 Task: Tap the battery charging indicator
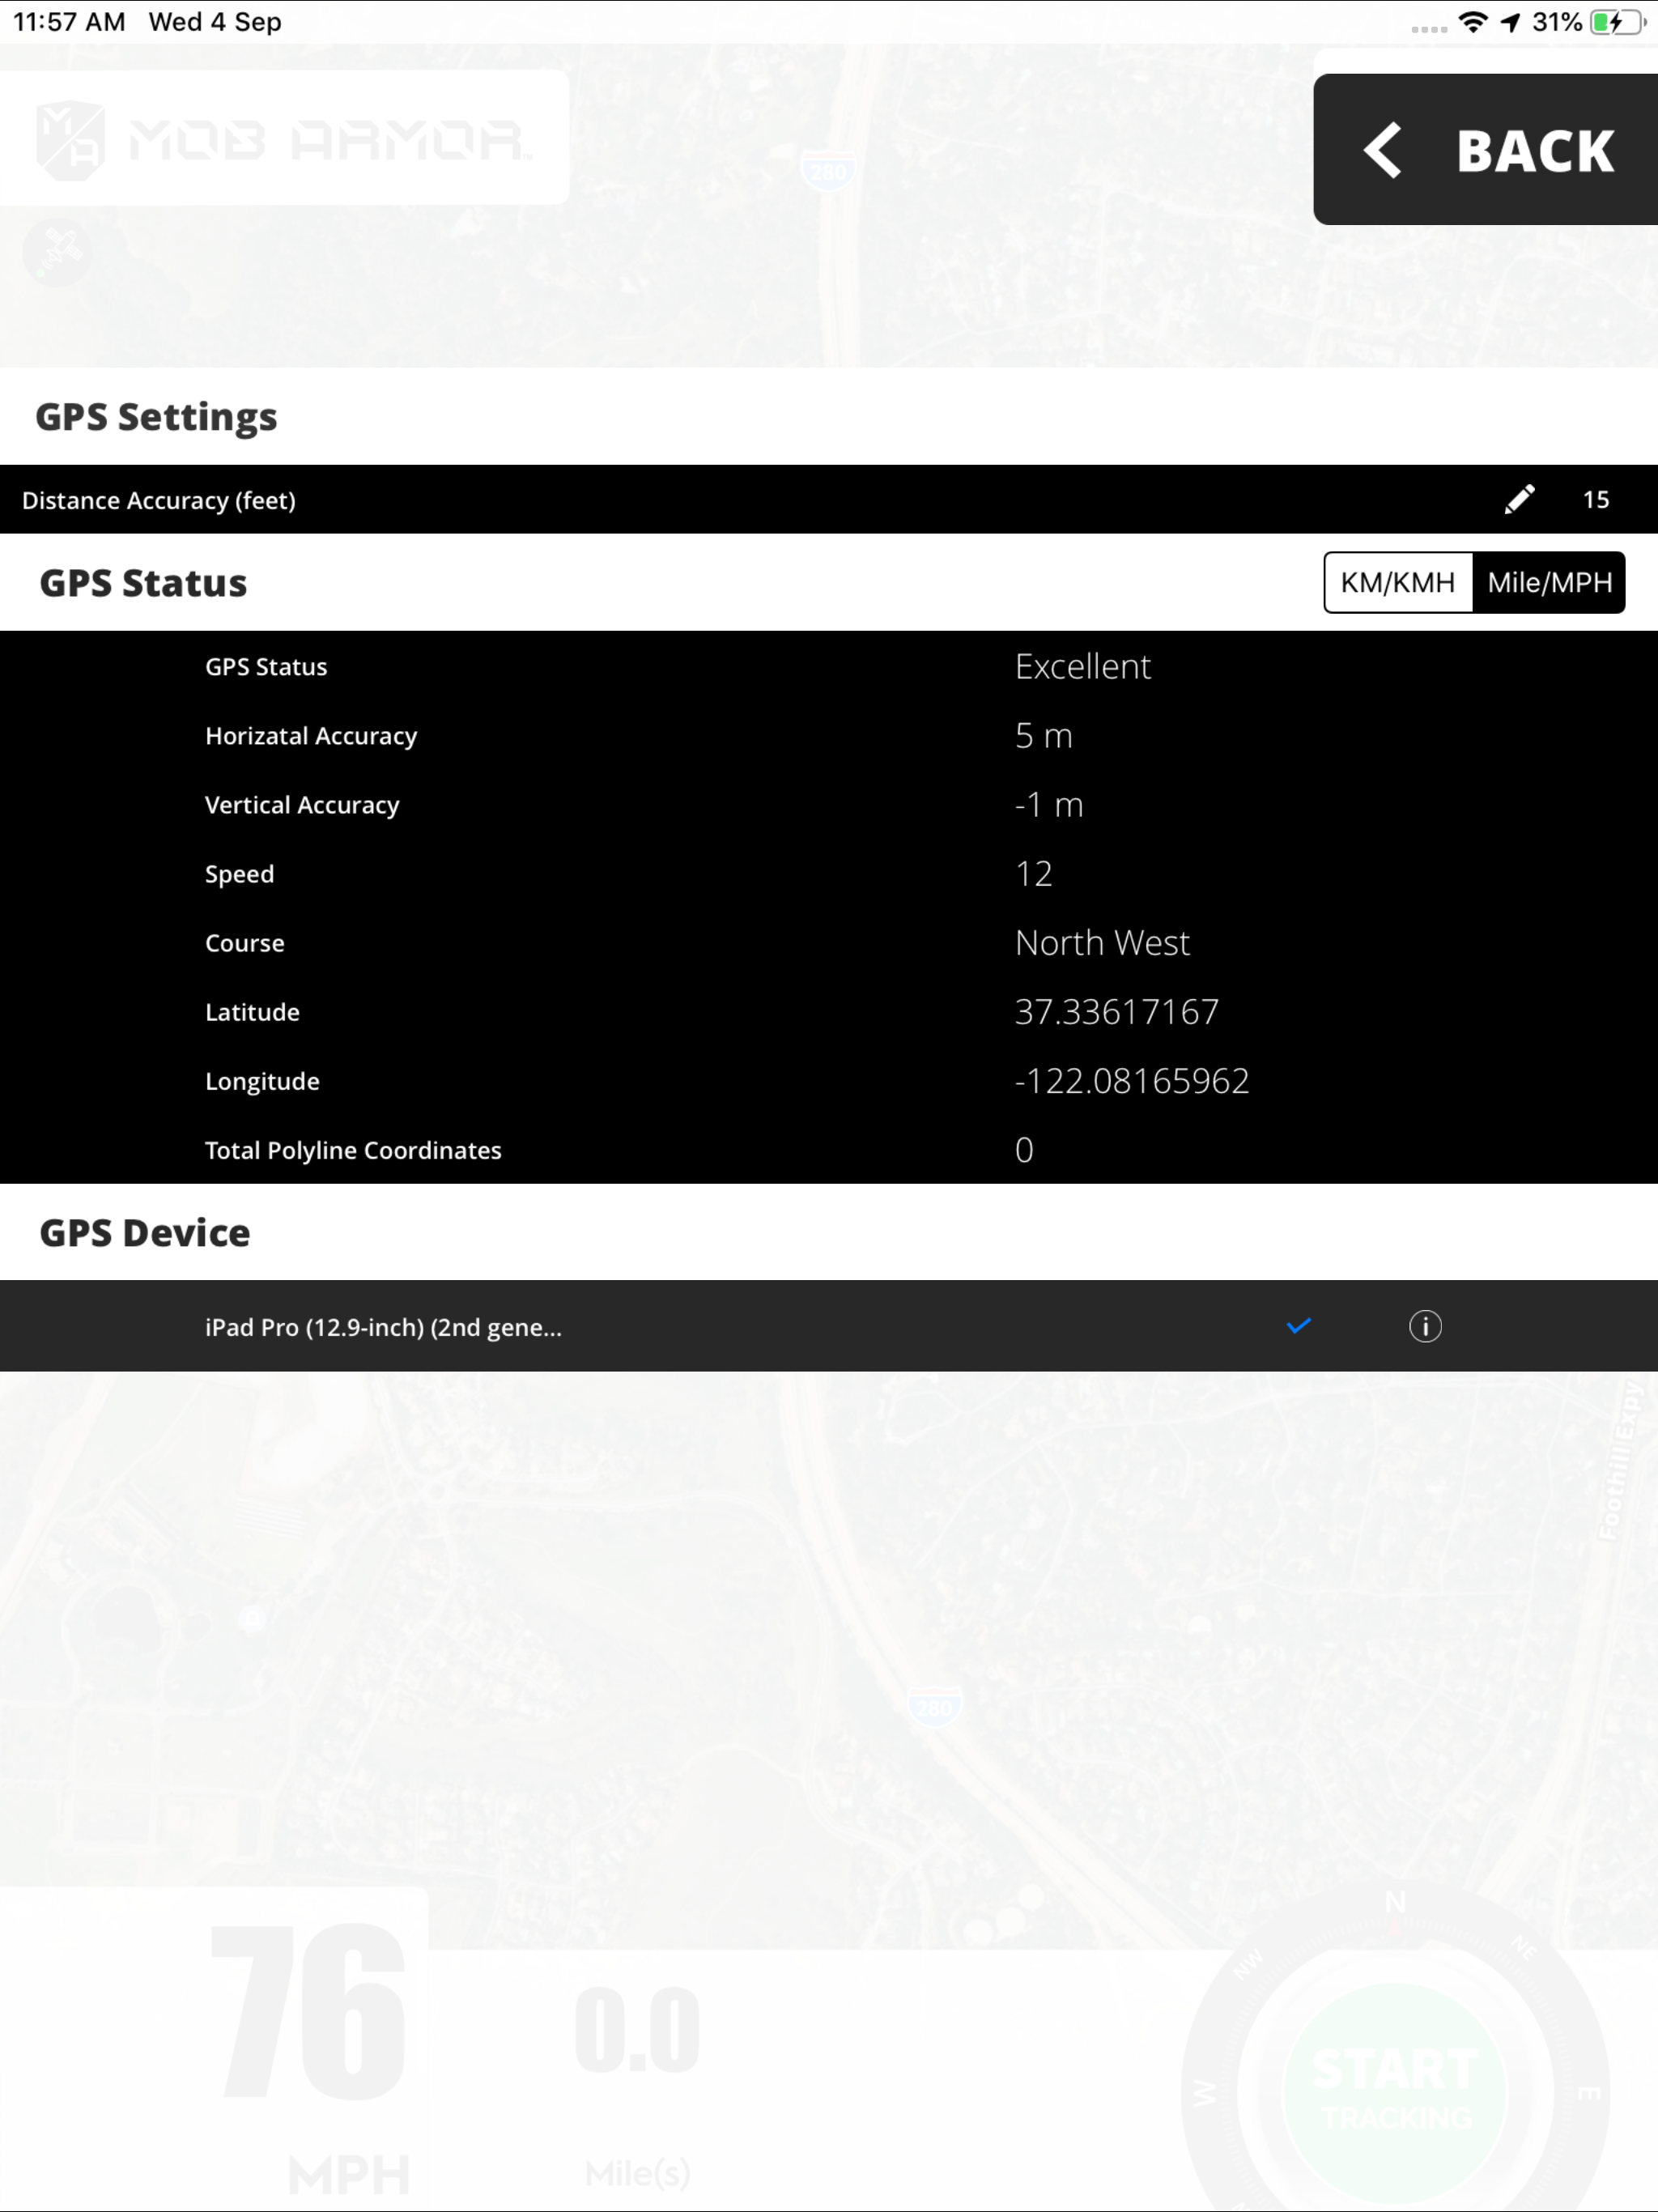[1617, 22]
